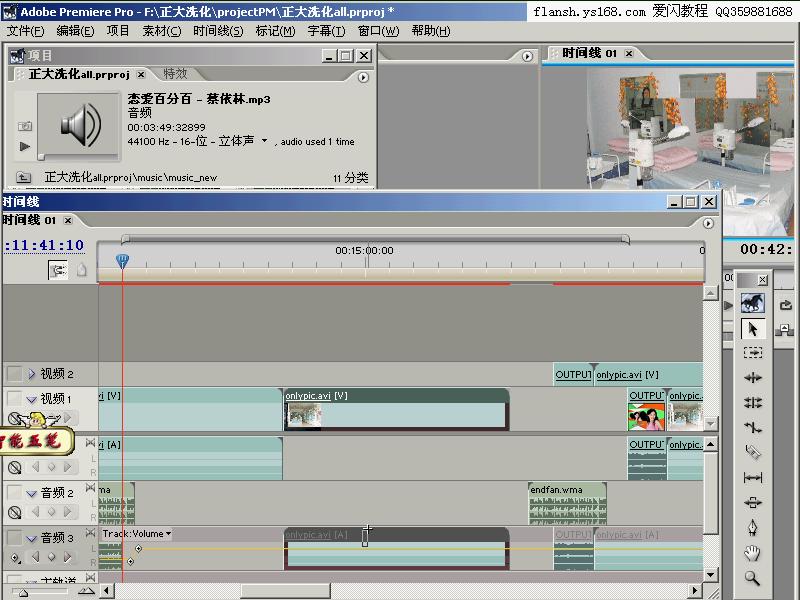
Task: Select the Rate Stretch tool
Action: coord(753,428)
